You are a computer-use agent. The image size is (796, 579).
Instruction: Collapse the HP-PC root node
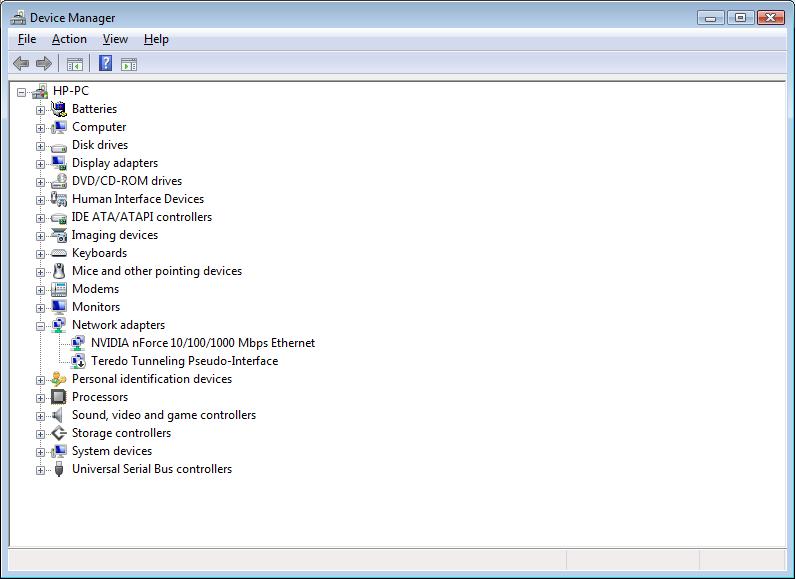click(22, 92)
